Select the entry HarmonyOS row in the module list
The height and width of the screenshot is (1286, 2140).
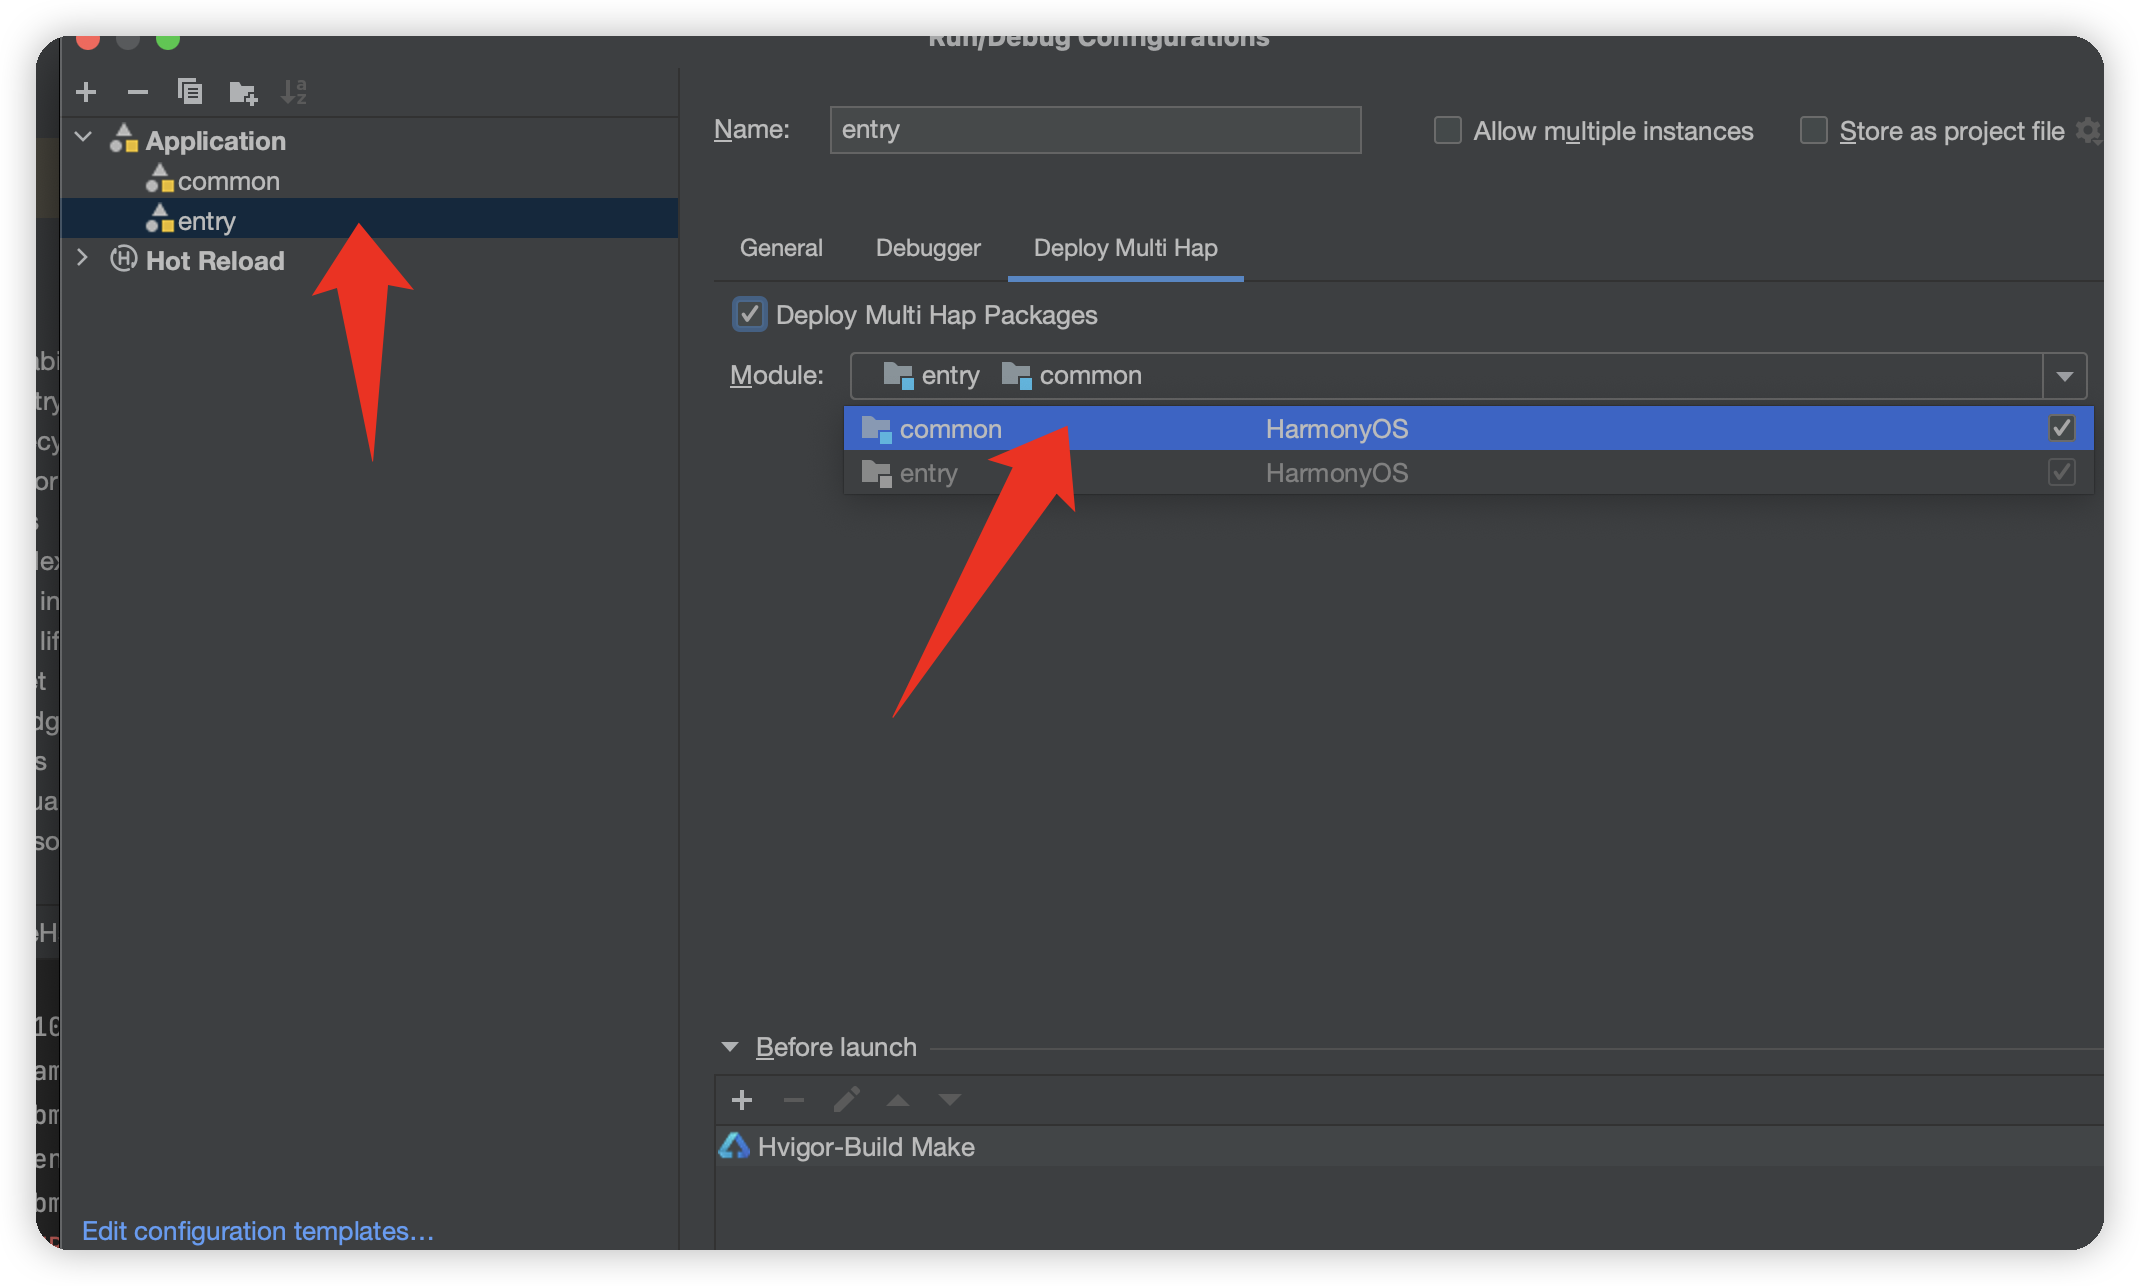click(1468, 472)
